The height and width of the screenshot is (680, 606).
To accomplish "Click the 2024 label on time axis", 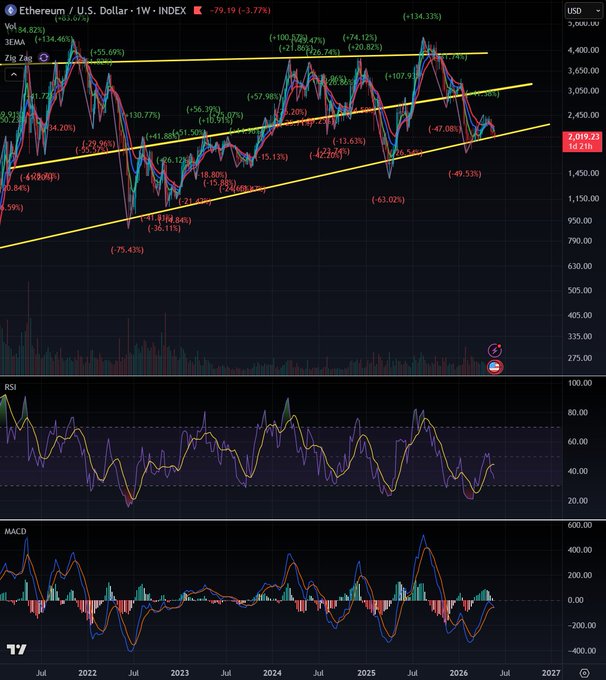I will tap(272, 673).
